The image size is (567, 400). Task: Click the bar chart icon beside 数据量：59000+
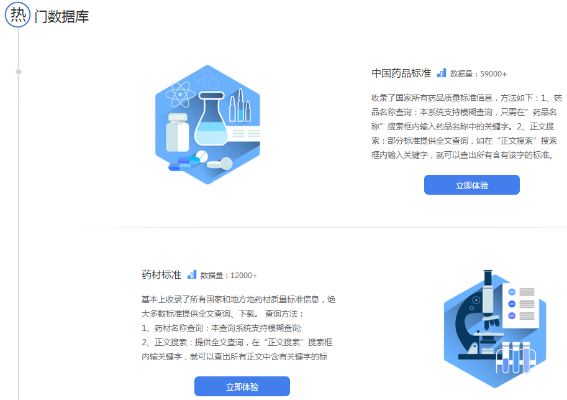[x=442, y=73]
